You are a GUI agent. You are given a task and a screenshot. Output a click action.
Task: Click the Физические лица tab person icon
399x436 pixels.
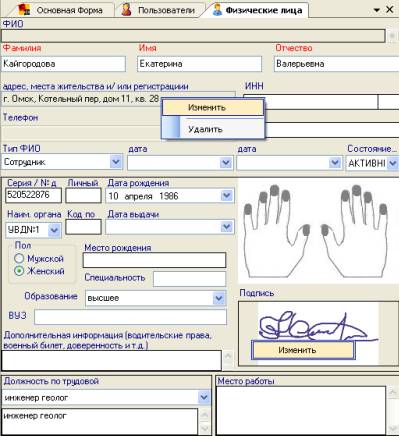[217, 10]
